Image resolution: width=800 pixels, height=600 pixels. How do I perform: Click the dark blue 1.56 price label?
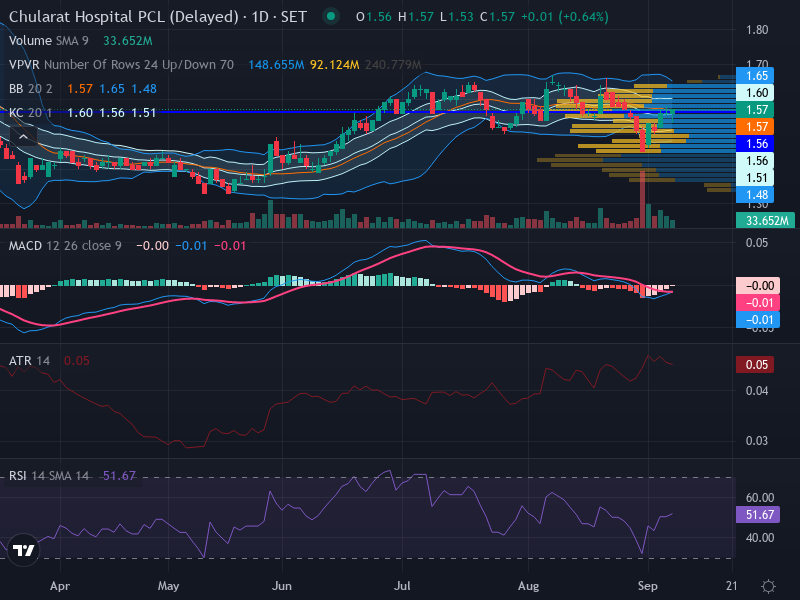[755, 144]
